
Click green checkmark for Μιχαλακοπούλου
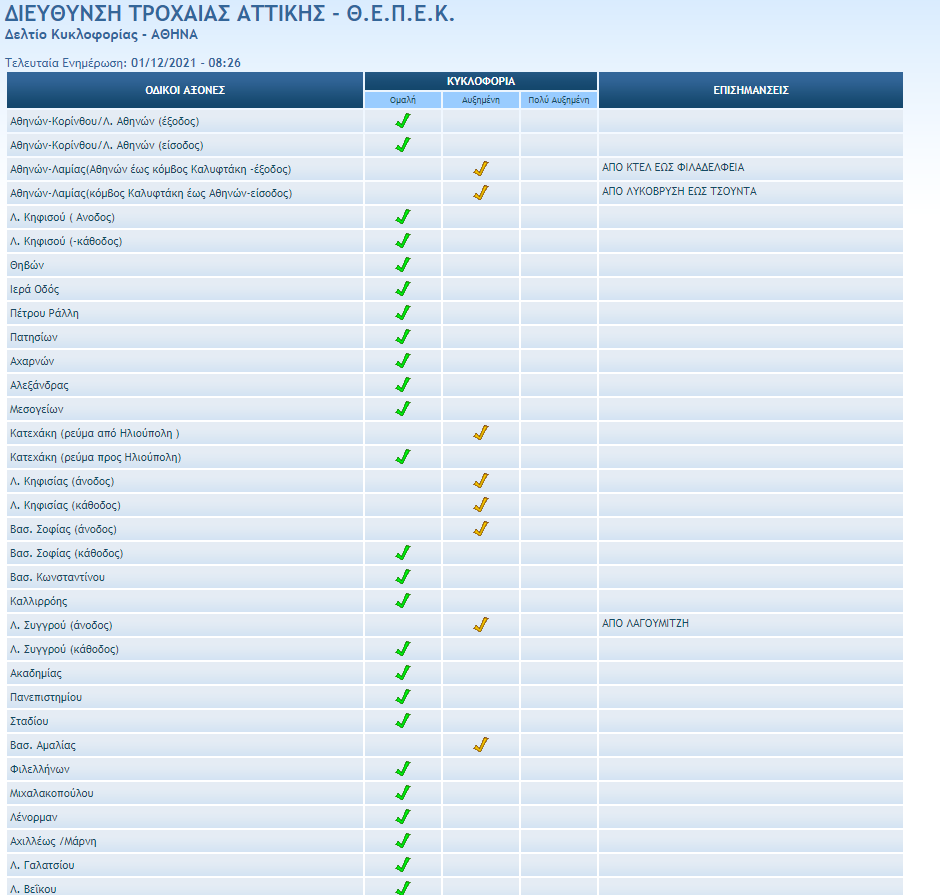pos(403,793)
